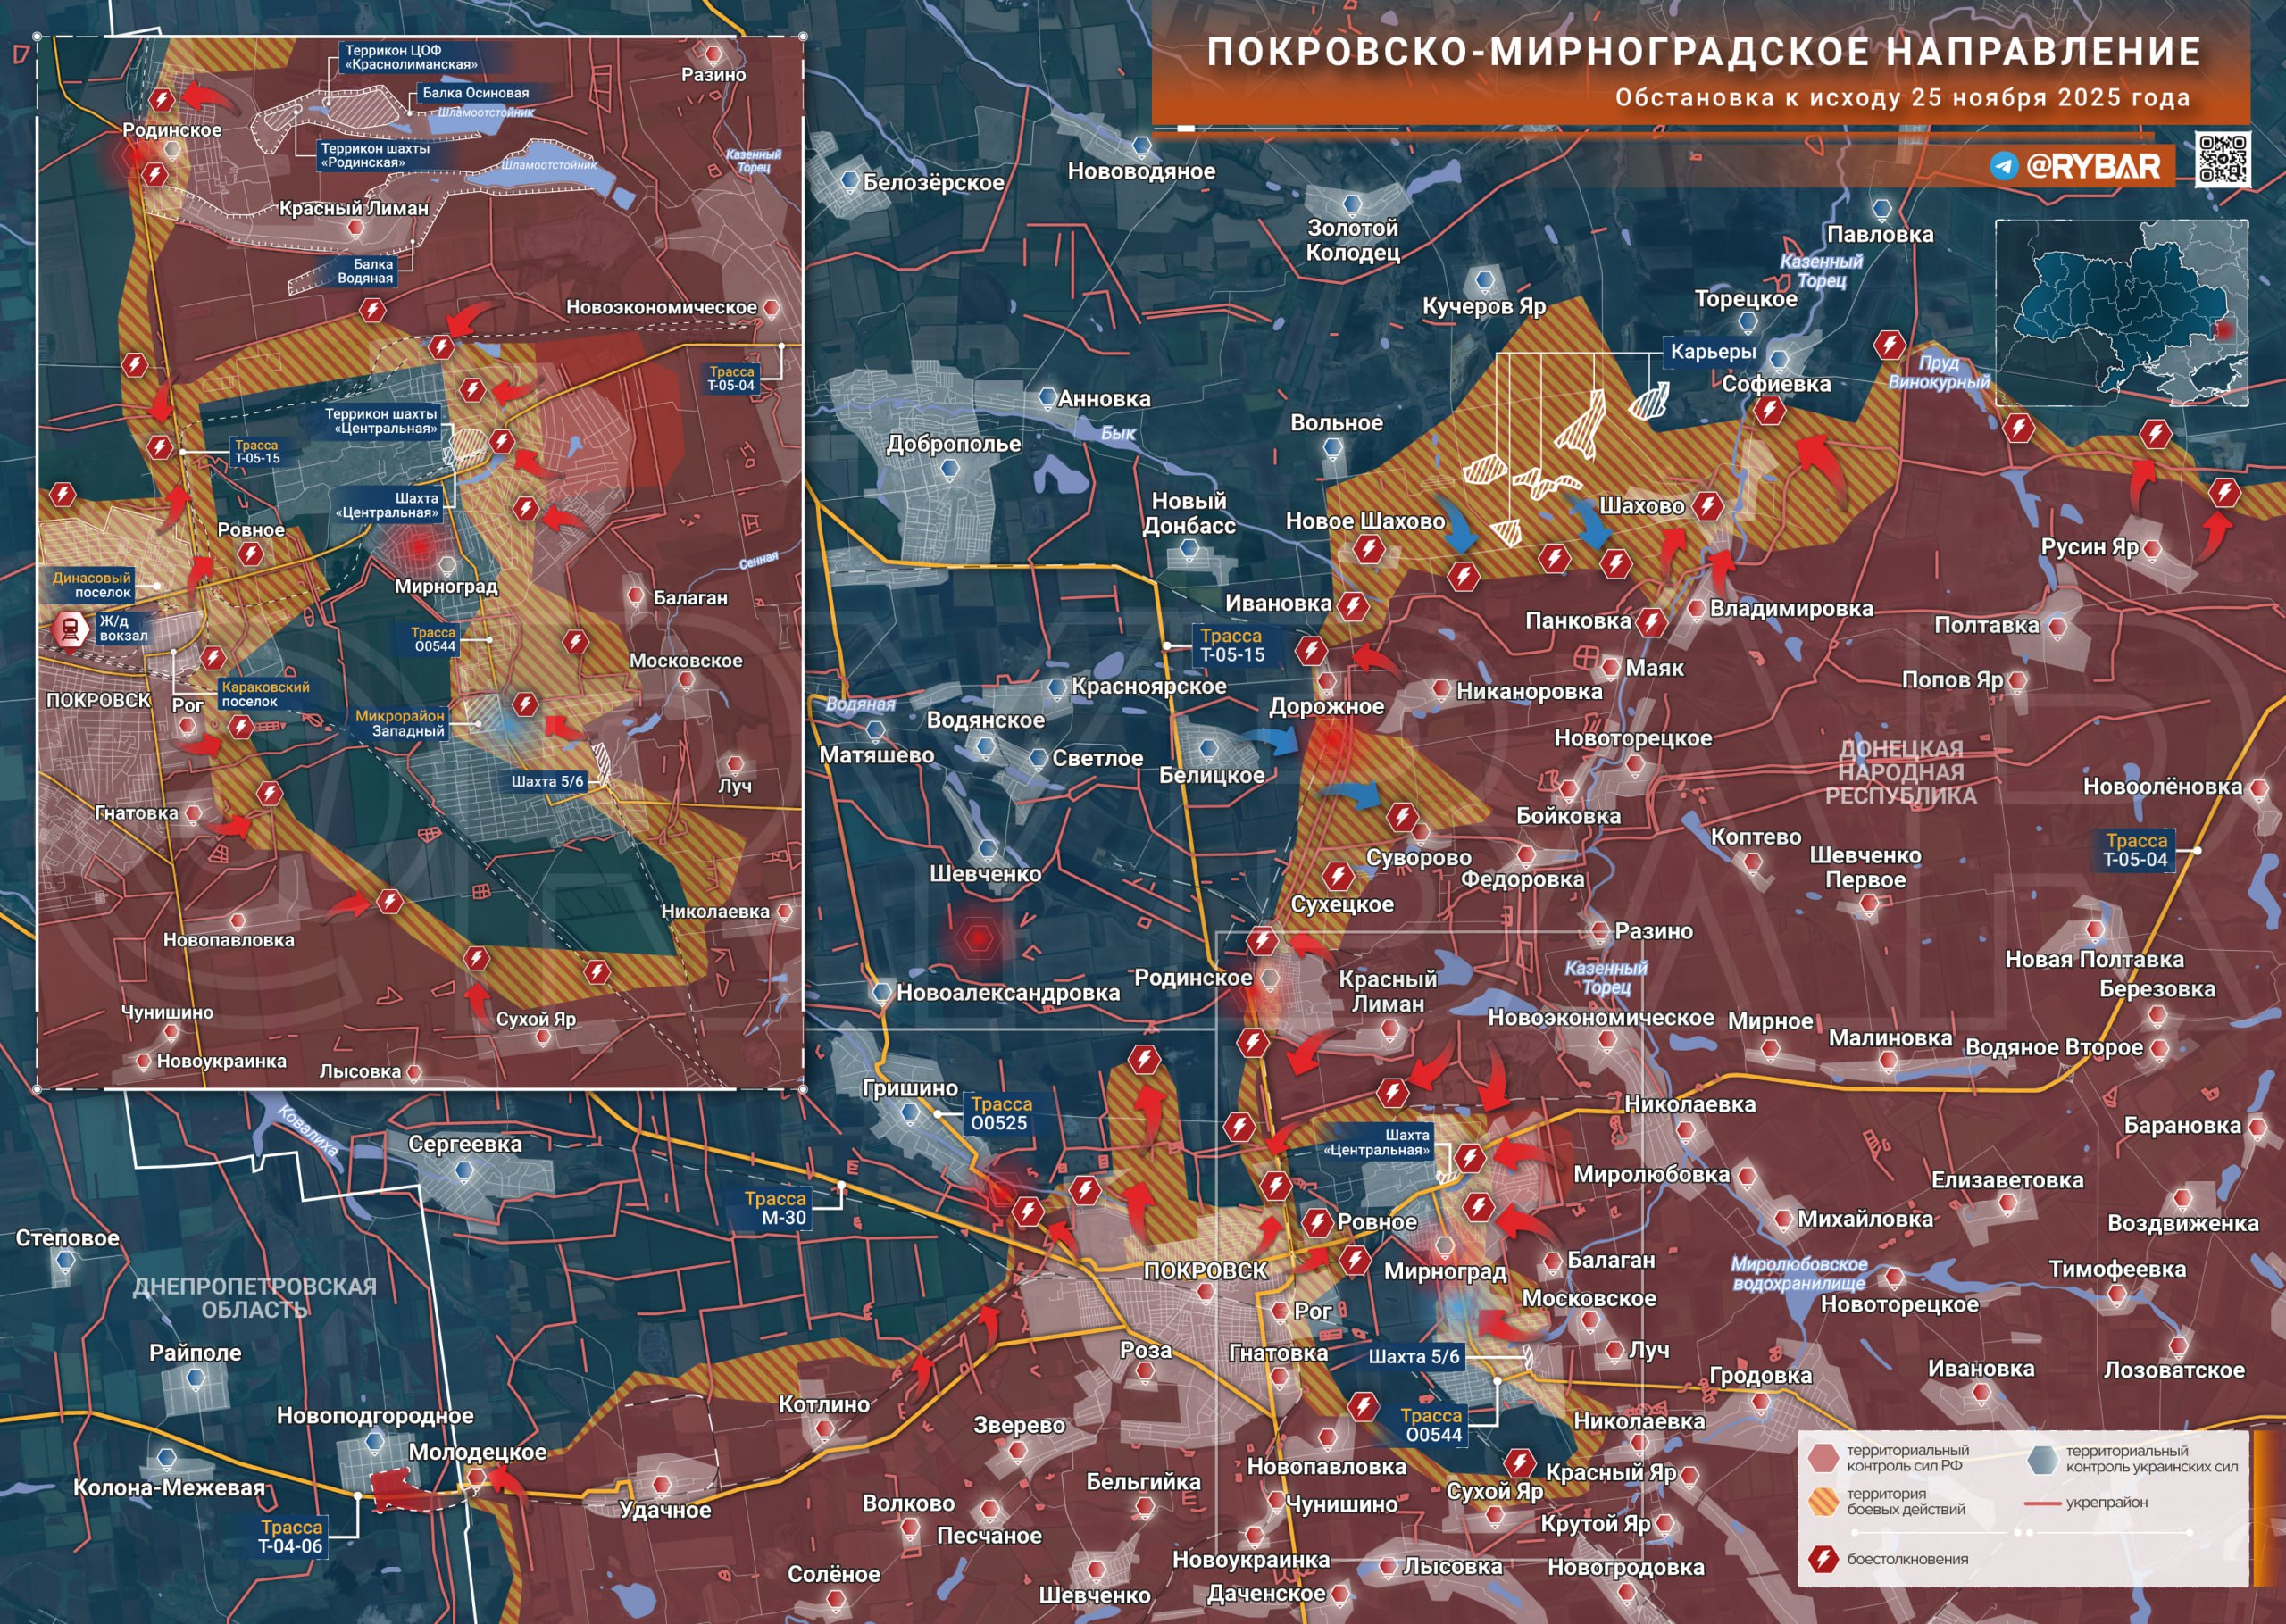
Task: Click the red marker beside Русин Яр
Action: pyautogui.click(x=2152, y=549)
